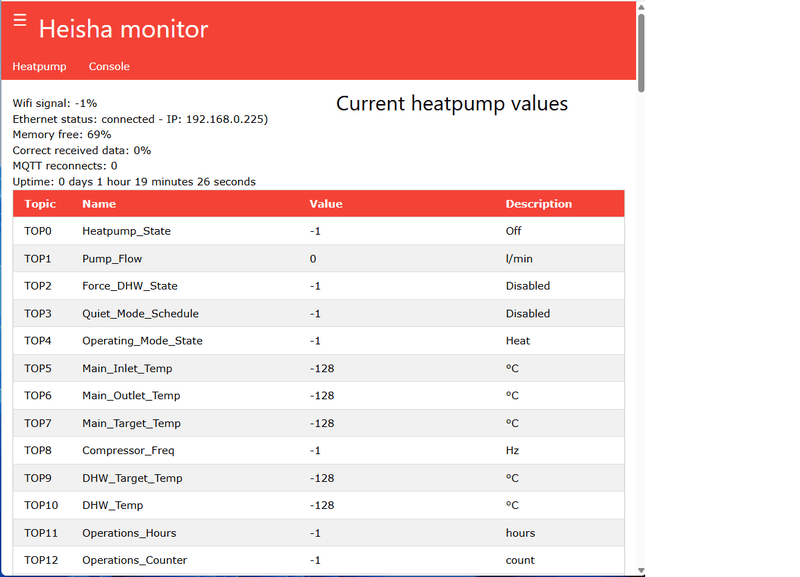Viewport: 800px width, 577px height.
Task: Click the Off description for Heatpump_State
Action: [x=513, y=231]
